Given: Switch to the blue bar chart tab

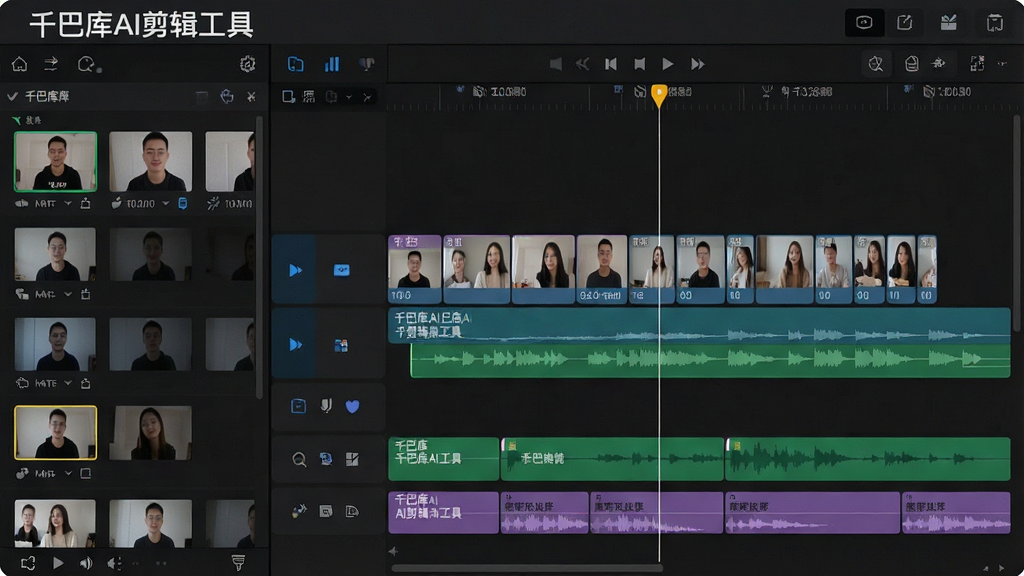Looking at the screenshot, I should click(332, 64).
